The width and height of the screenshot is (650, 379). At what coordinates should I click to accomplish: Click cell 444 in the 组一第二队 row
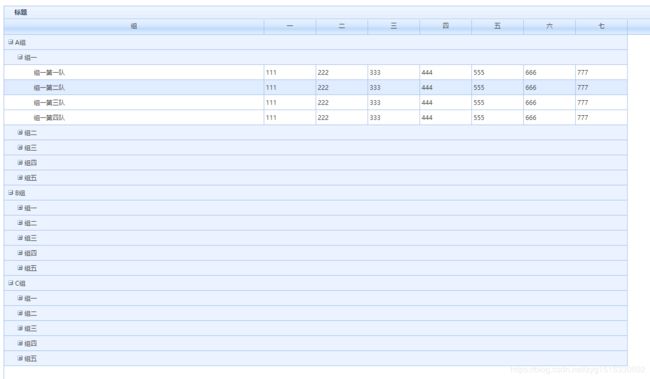point(446,87)
